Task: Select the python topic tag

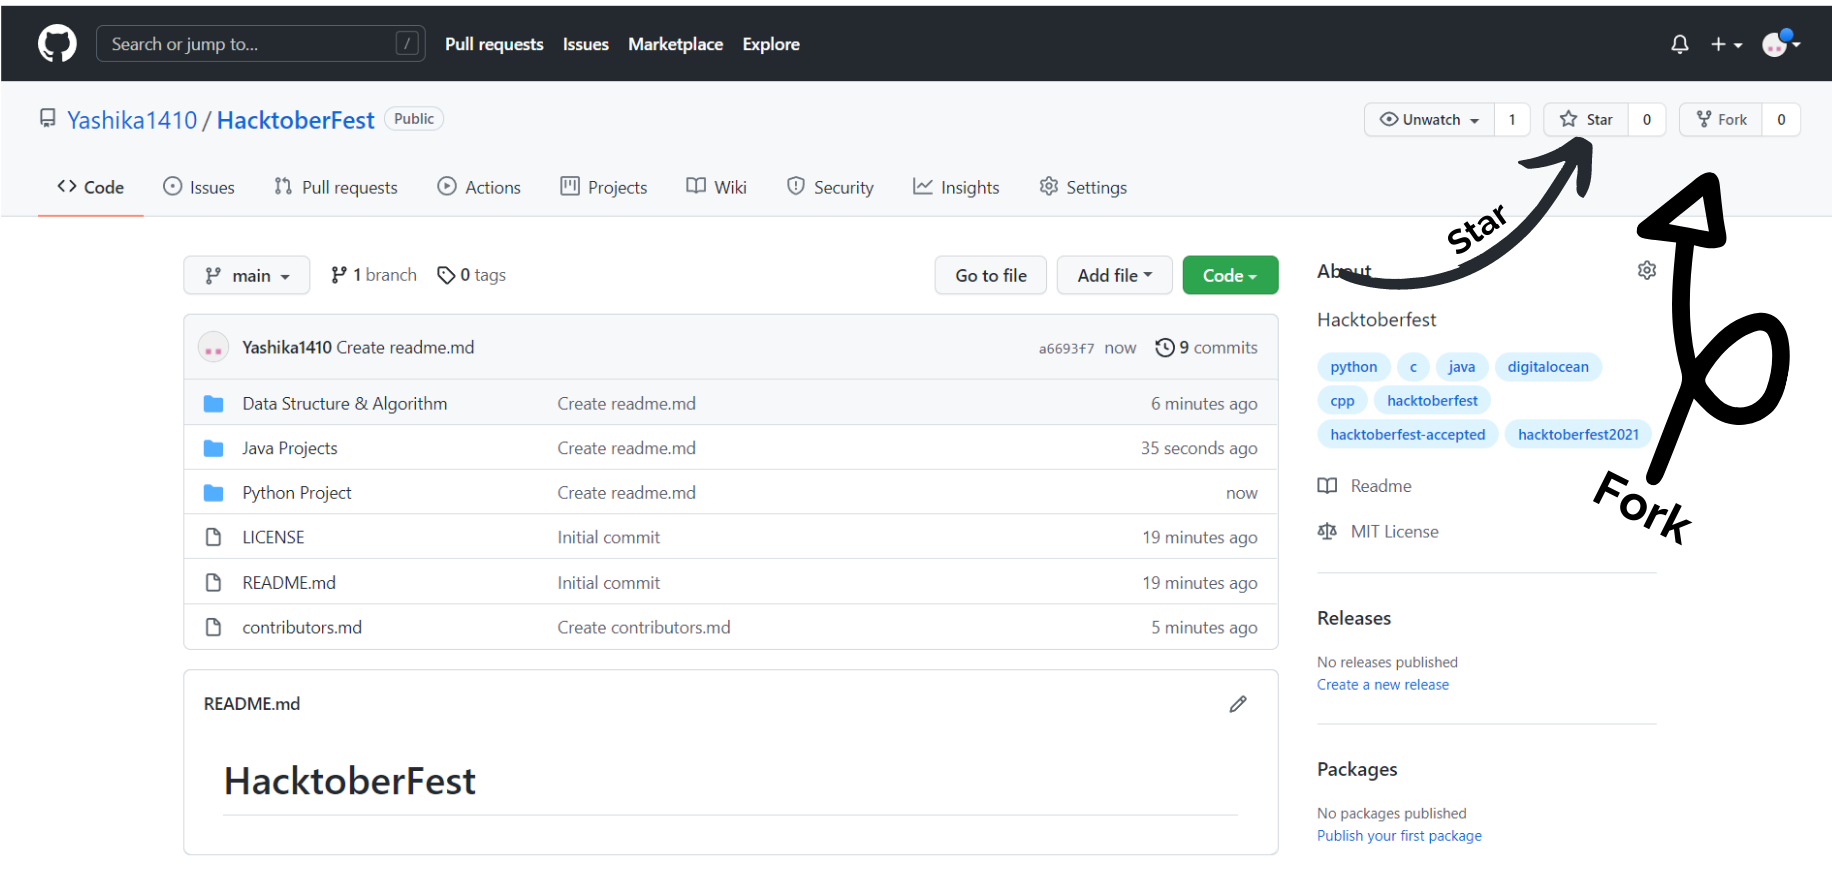Action: [x=1354, y=367]
